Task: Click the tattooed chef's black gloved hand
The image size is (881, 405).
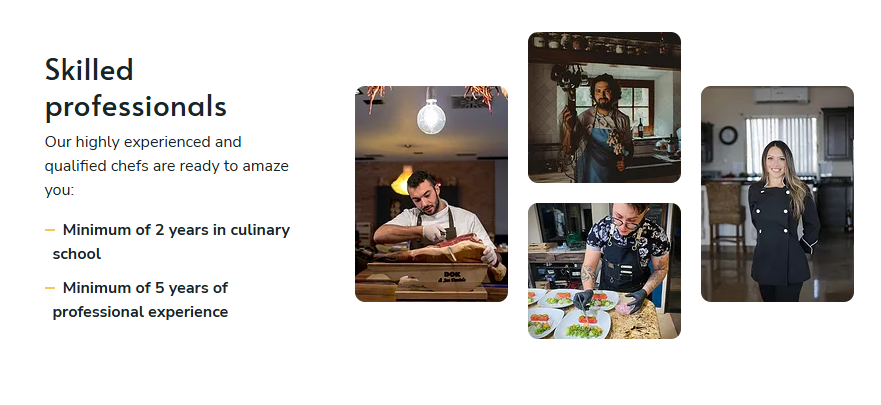Action: point(583,299)
